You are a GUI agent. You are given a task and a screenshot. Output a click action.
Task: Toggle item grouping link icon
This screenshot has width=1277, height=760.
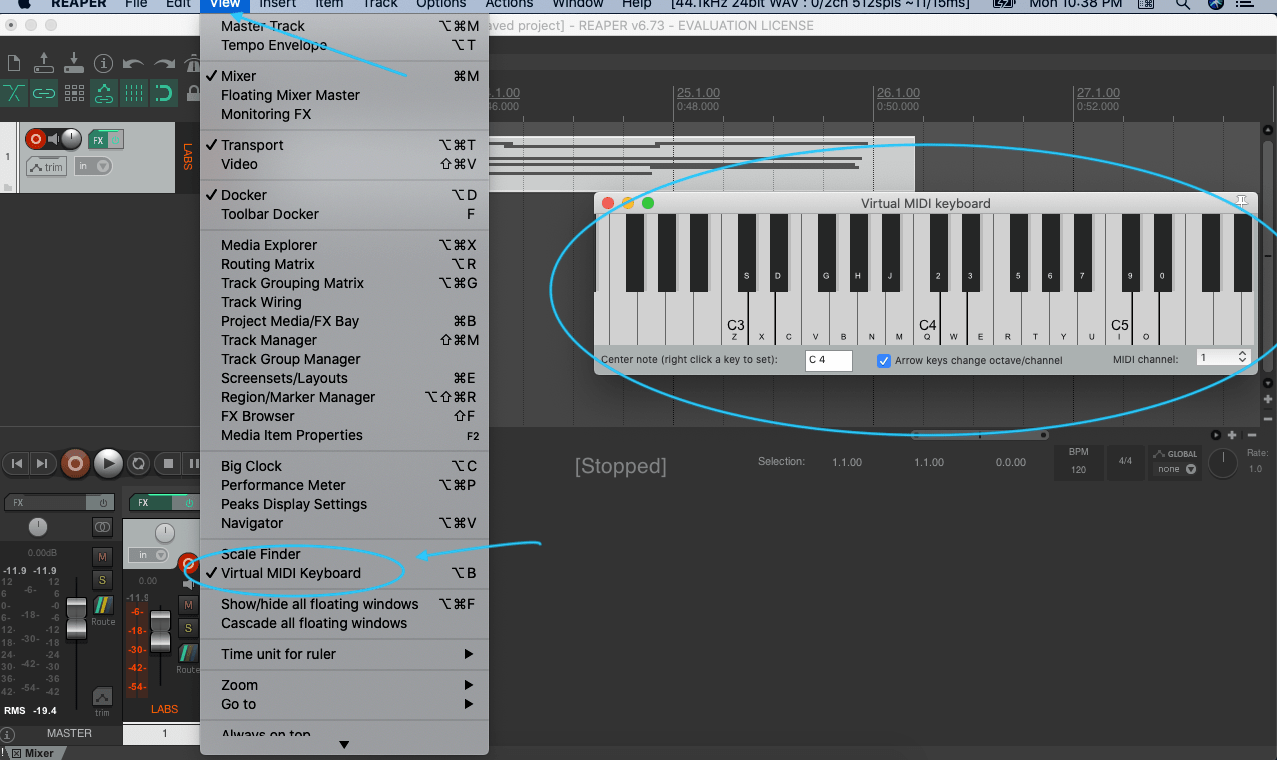coord(44,93)
